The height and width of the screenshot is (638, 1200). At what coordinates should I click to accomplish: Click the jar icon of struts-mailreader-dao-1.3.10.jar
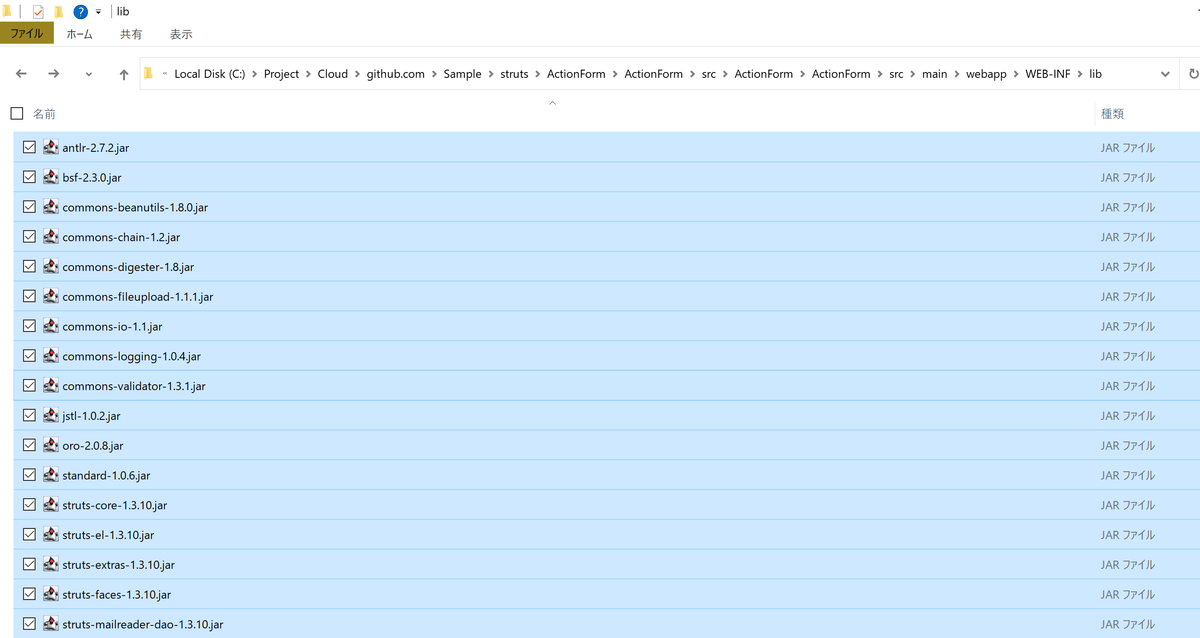(x=50, y=624)
